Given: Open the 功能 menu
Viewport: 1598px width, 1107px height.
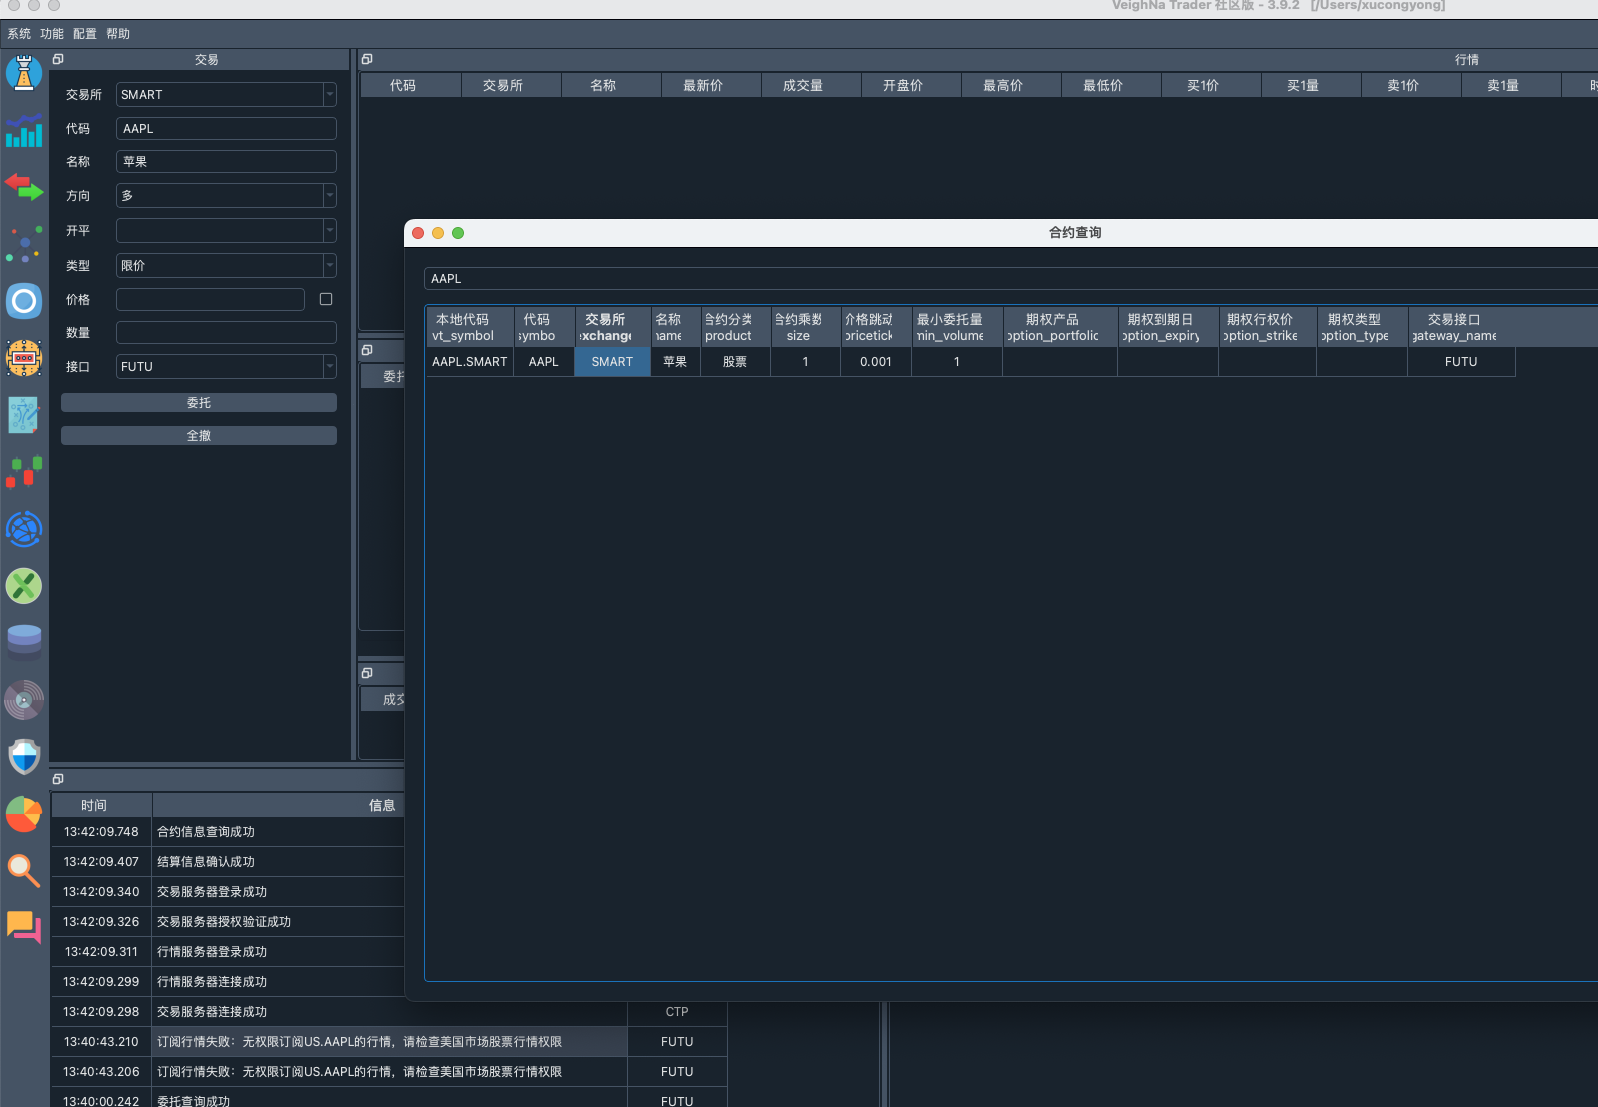Looking at the screenshot, I should click(x=52, y=34).
